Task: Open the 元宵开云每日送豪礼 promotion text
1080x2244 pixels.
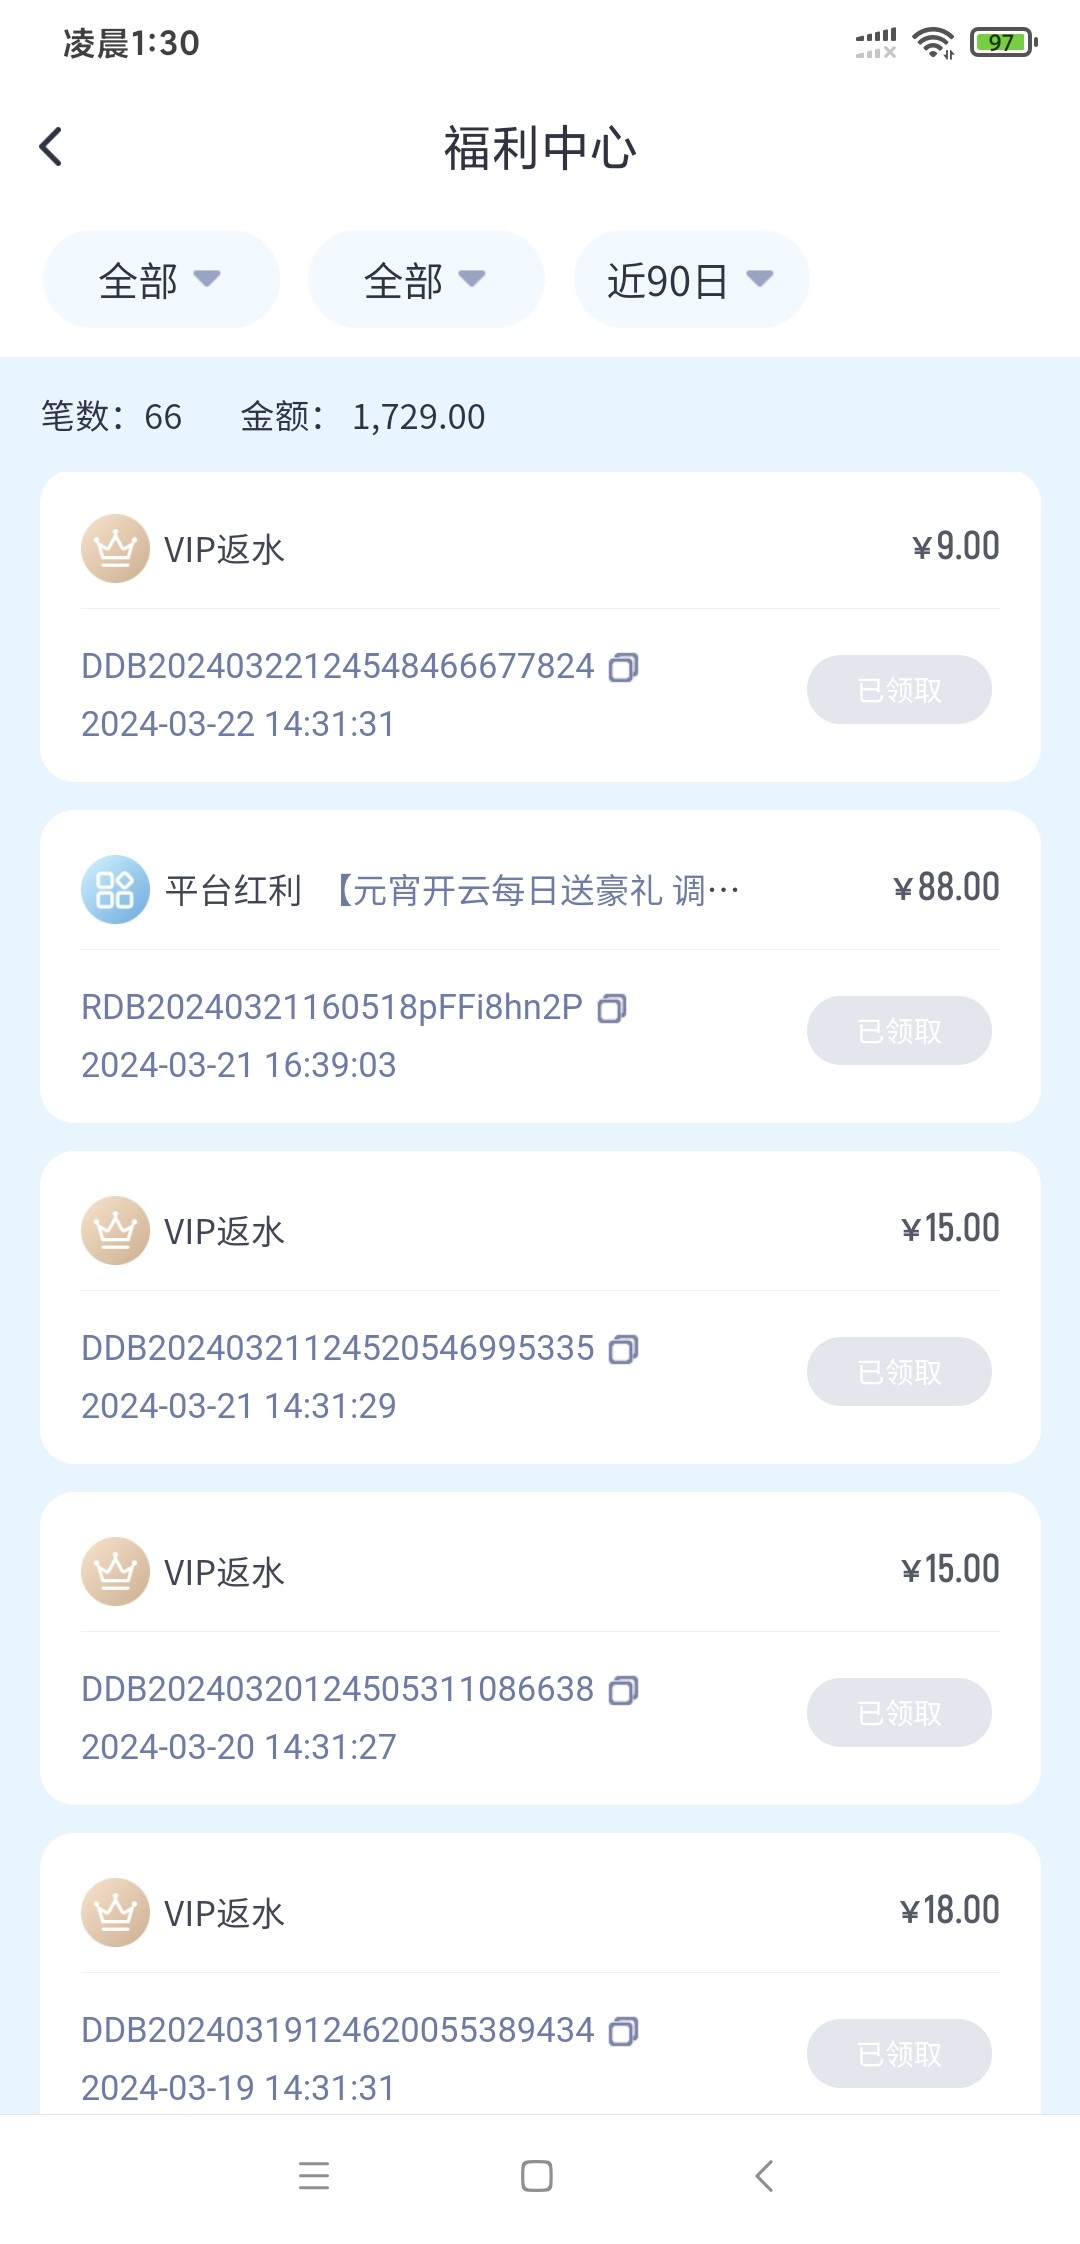Action: (536, 890)
